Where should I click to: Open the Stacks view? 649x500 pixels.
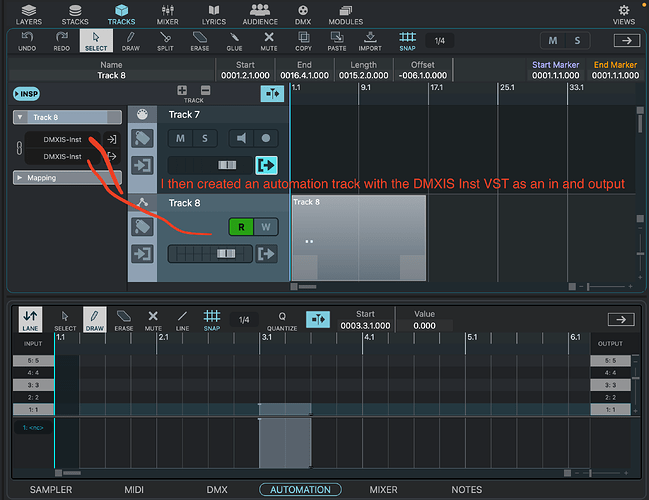click(75, 14)
